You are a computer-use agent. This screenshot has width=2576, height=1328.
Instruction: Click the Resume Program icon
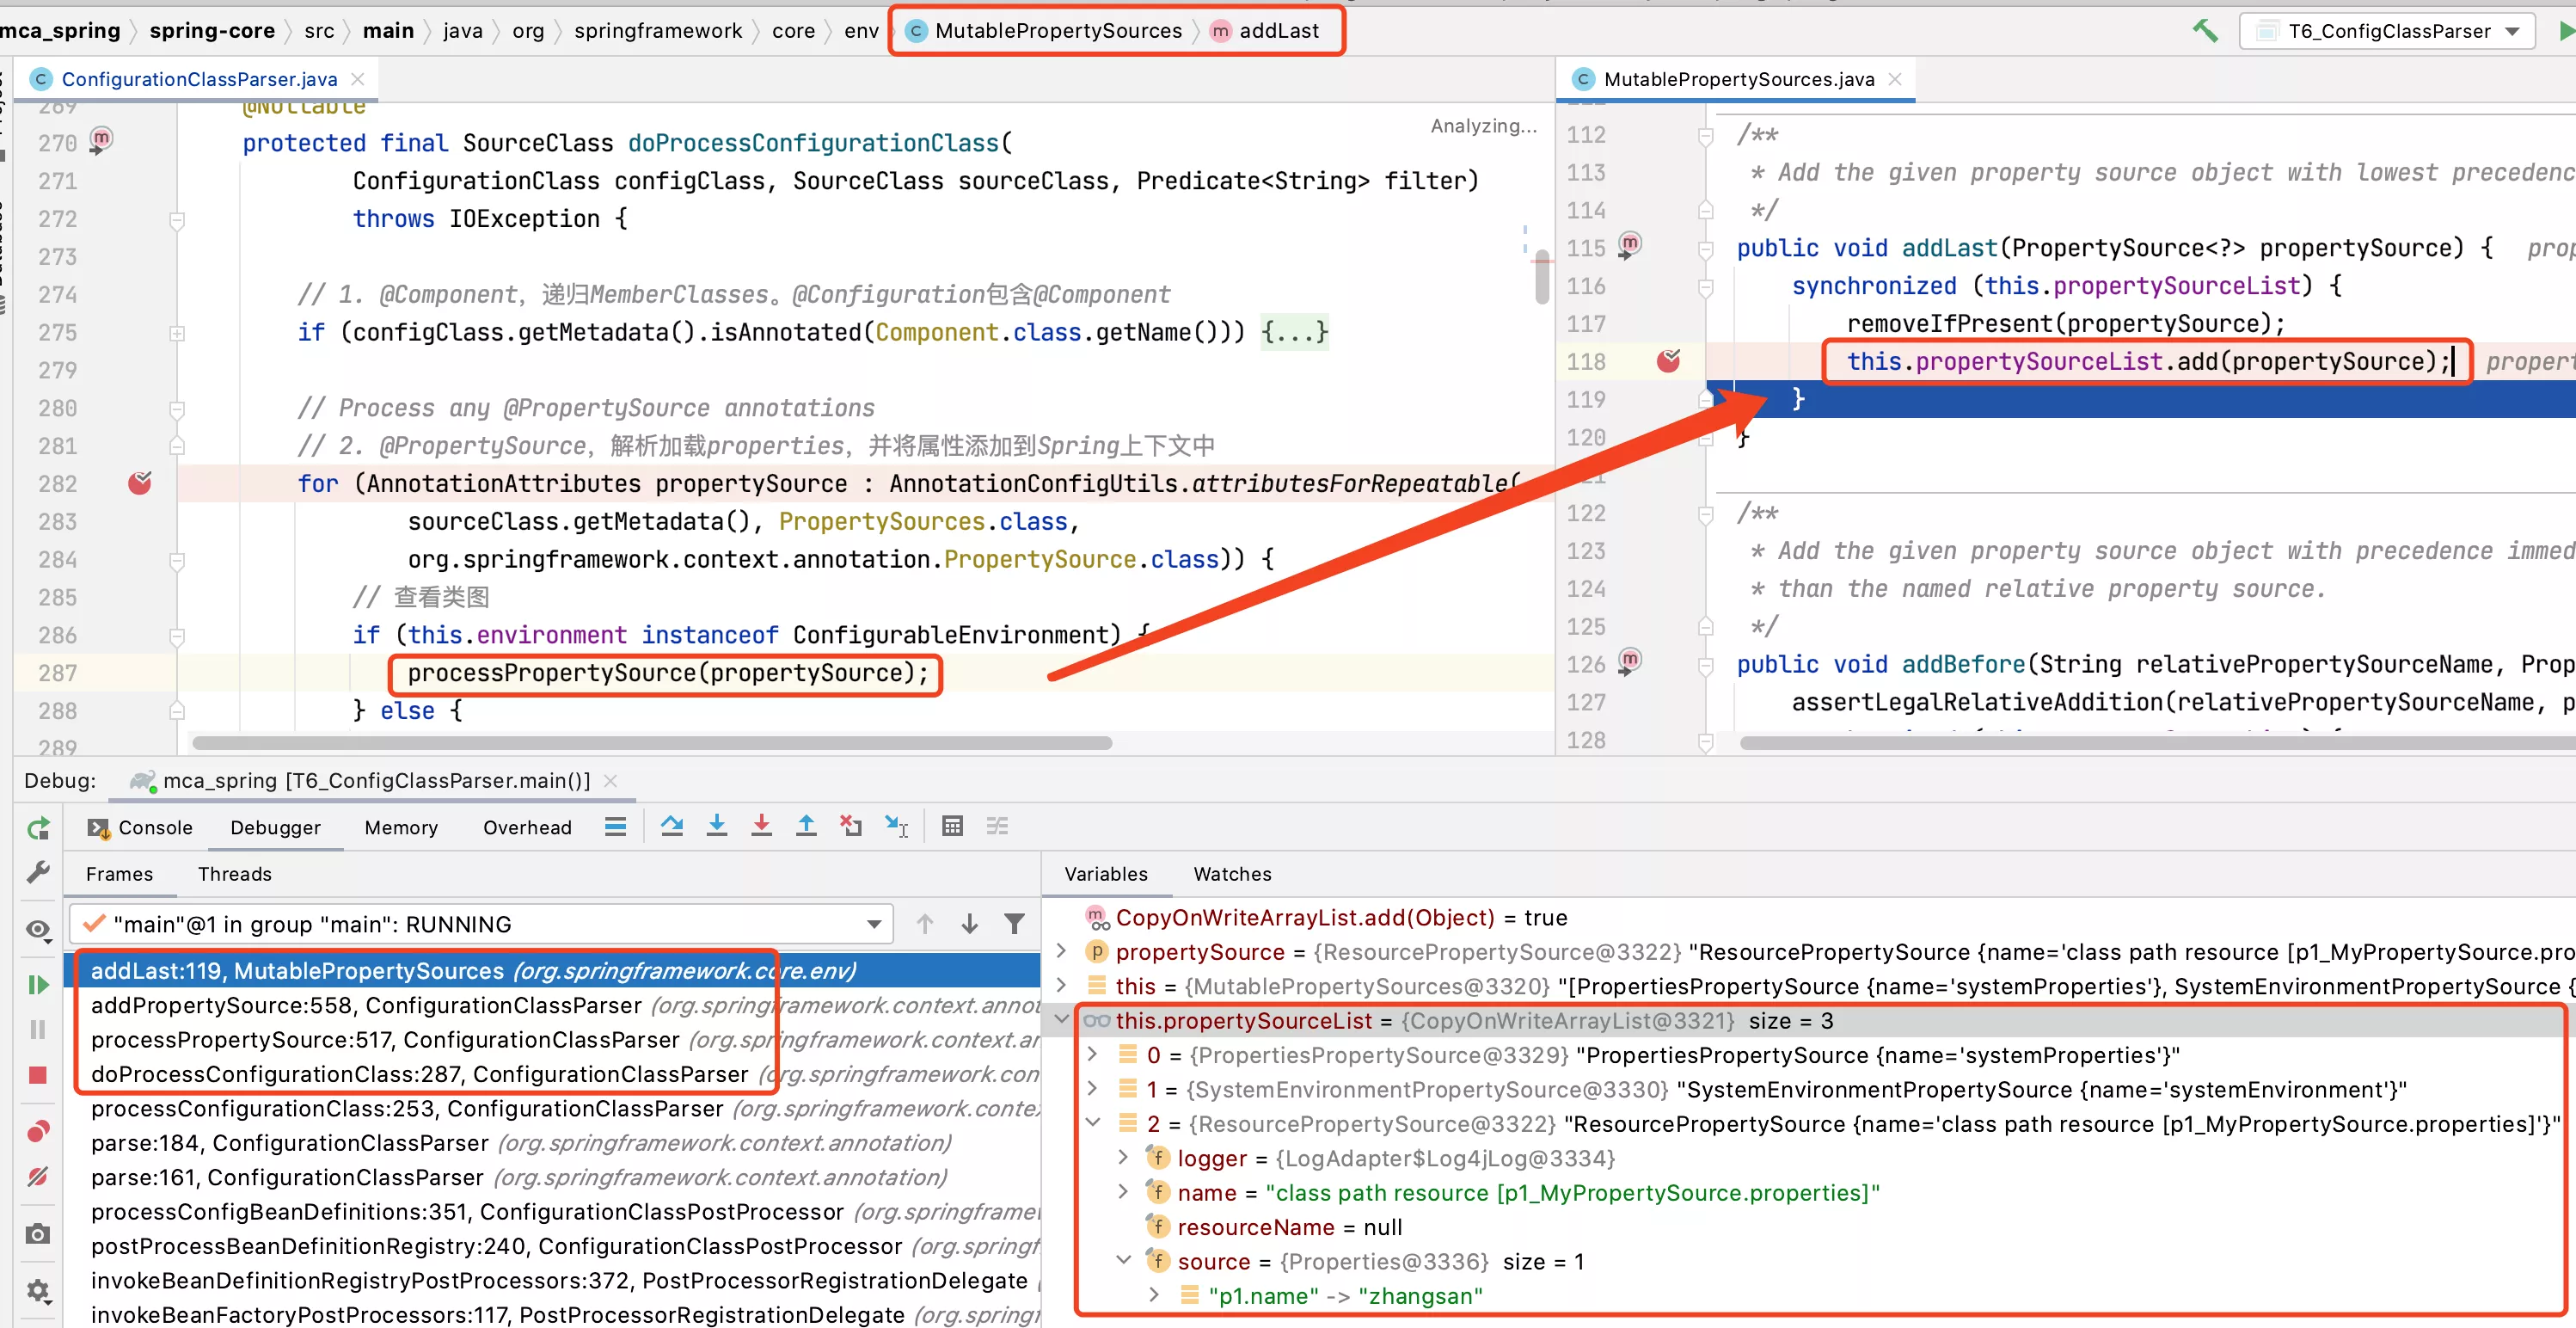38,984
